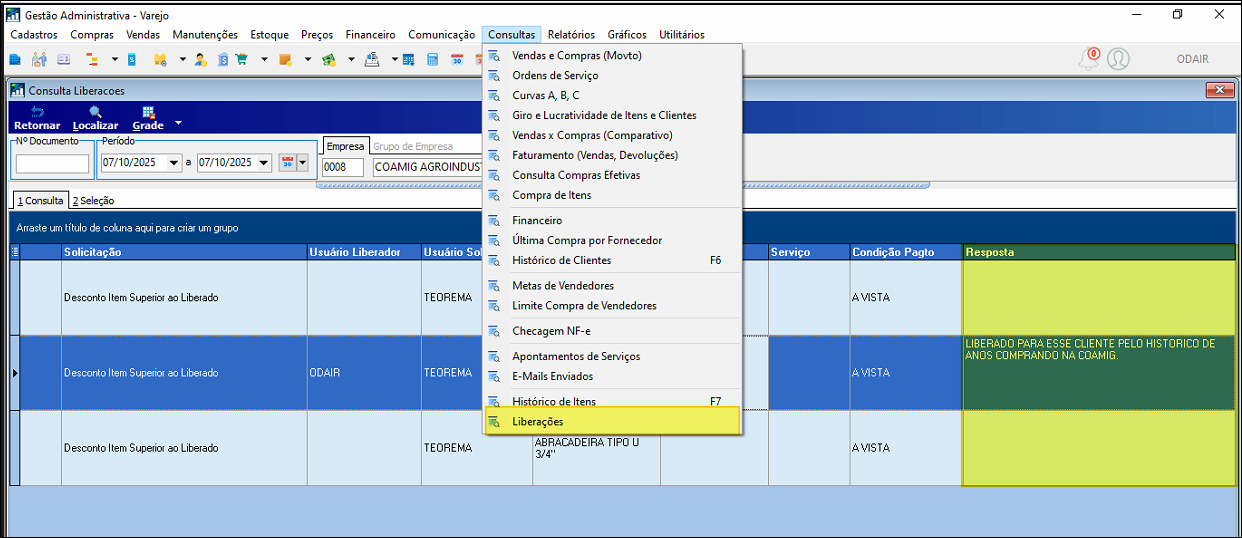The image size is (1242, 538).
Task: Click the cash register toolbar icon
Action: tap(372, 60)
